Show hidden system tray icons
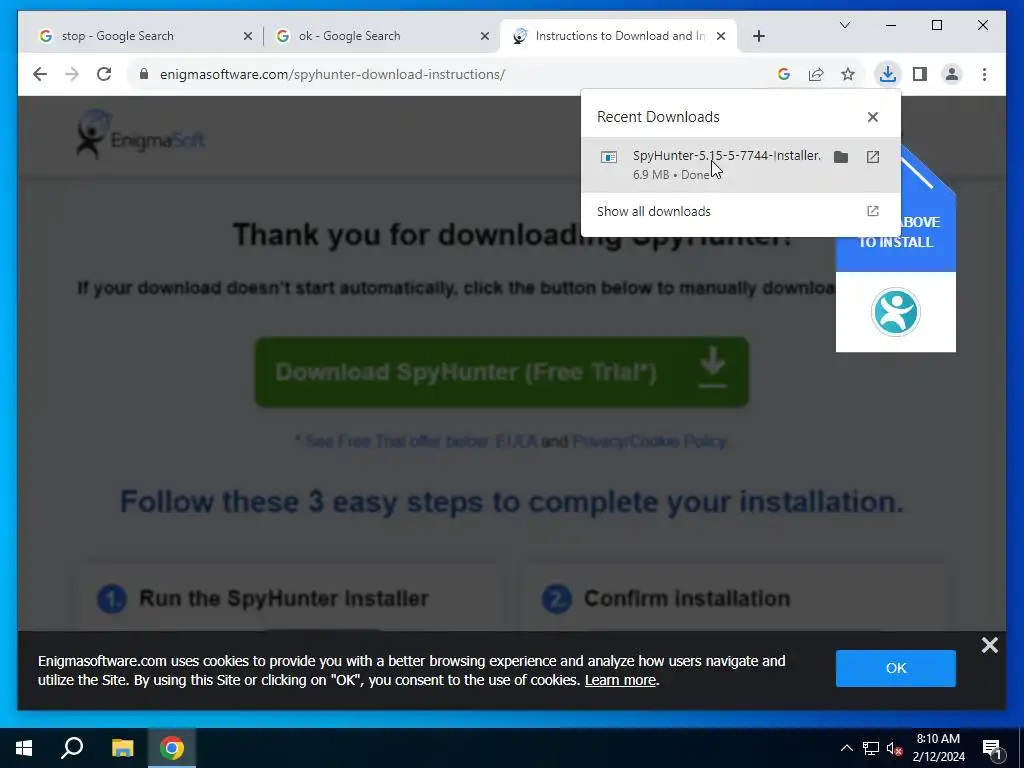Image resolution: width=1024 pixels, height=768 pixels. pos(846,748)
